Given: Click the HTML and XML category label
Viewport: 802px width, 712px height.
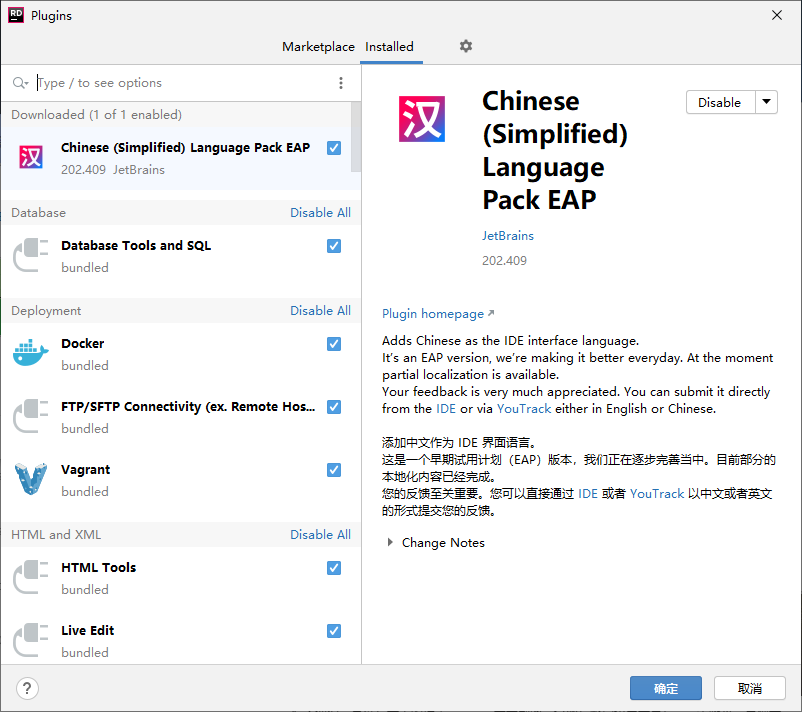Looking at the screenshot, I should (56, 535).
